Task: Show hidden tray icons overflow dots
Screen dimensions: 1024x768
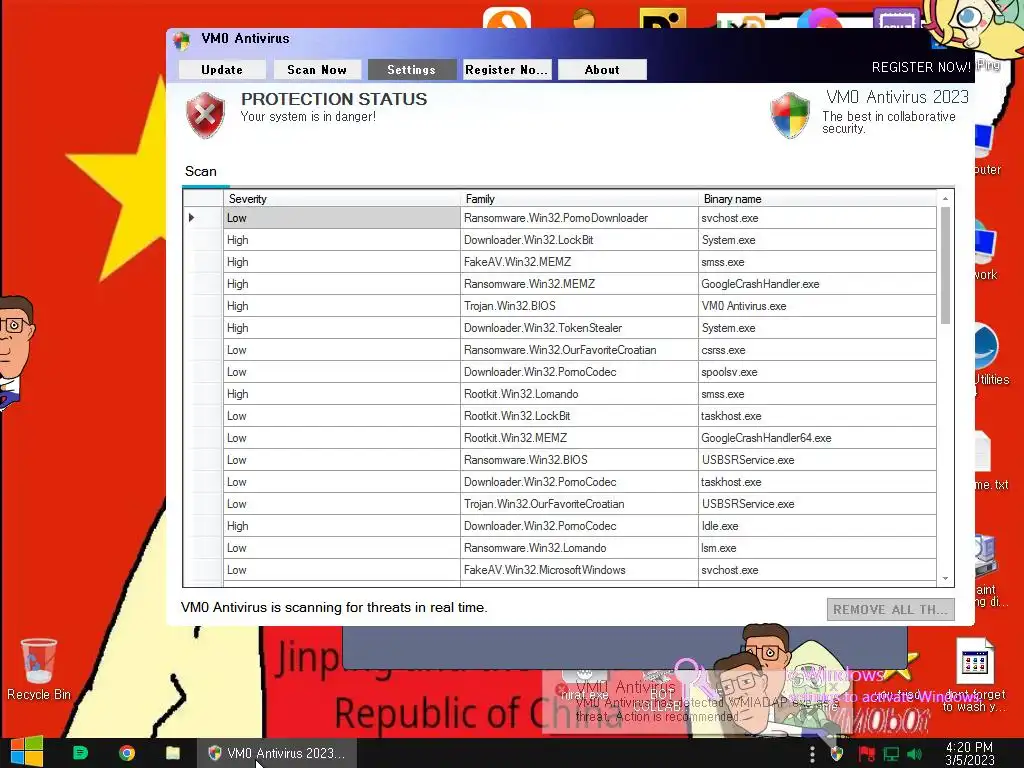Action: [812, 754]
